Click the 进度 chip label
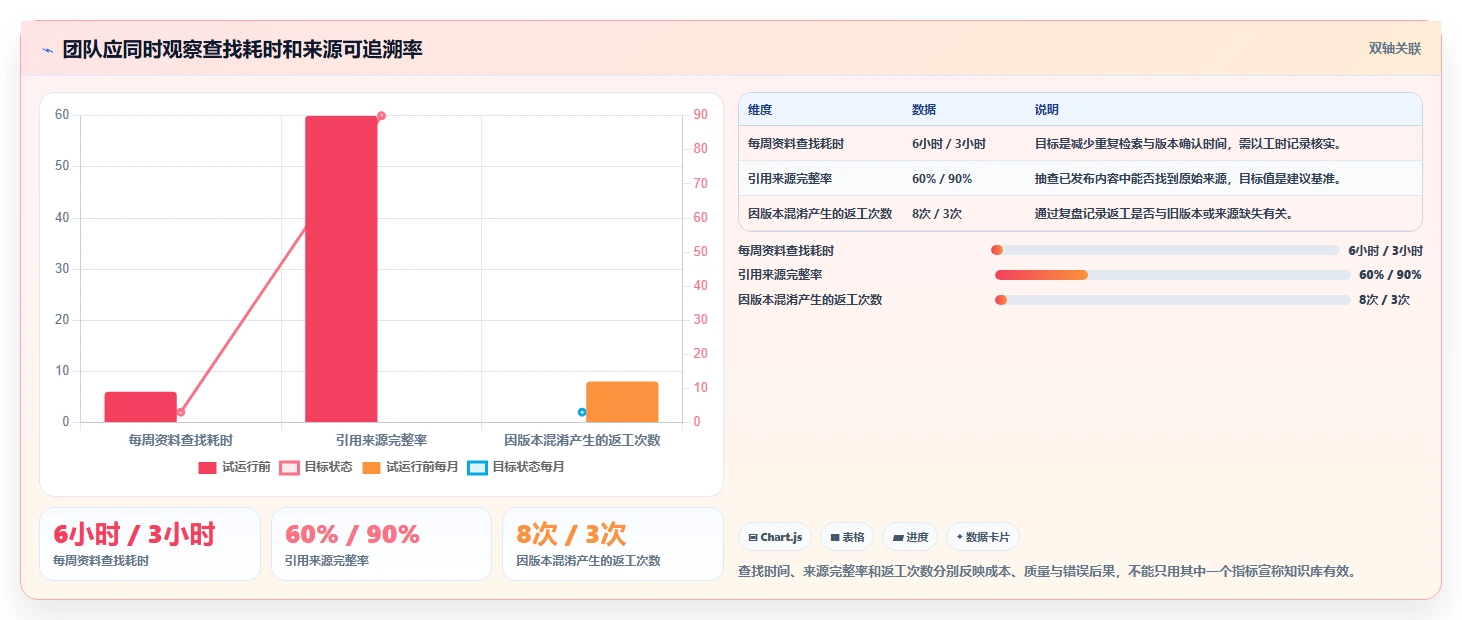This screenshot has width=1462, height=620. pyautogui.click(x=917, y=537)
